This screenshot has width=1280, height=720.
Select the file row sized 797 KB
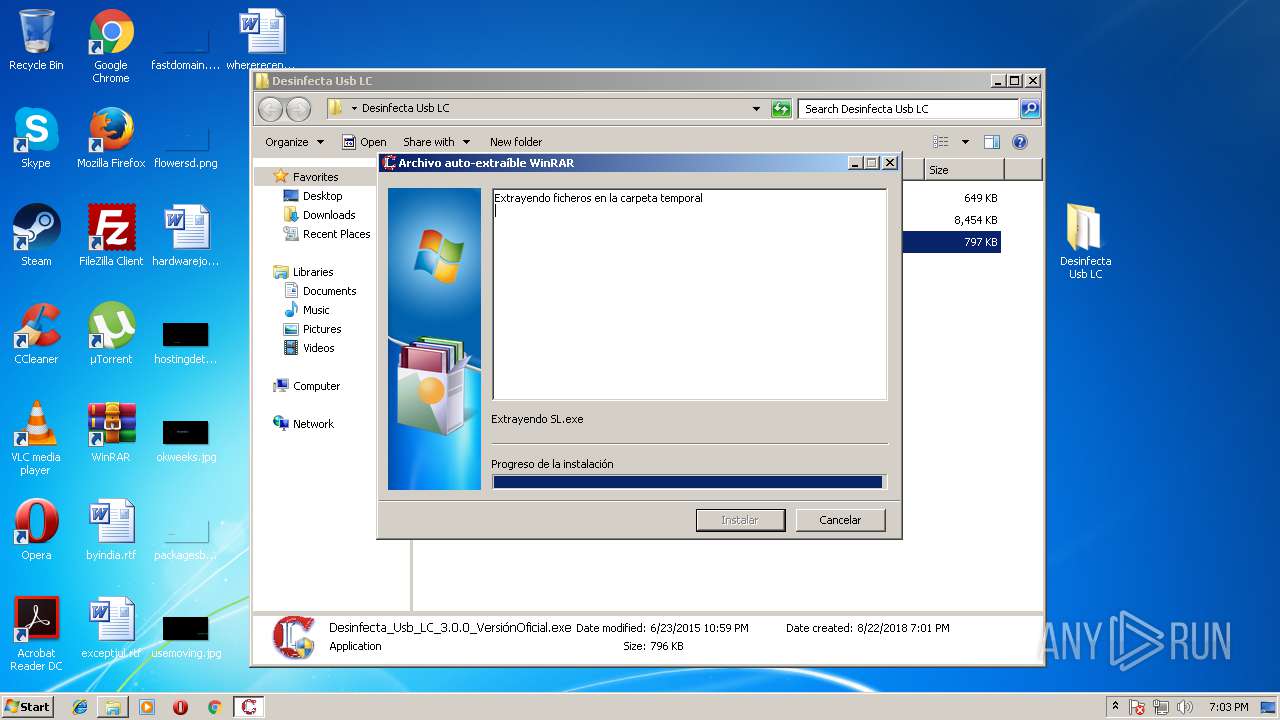click(x=952, y=242)
